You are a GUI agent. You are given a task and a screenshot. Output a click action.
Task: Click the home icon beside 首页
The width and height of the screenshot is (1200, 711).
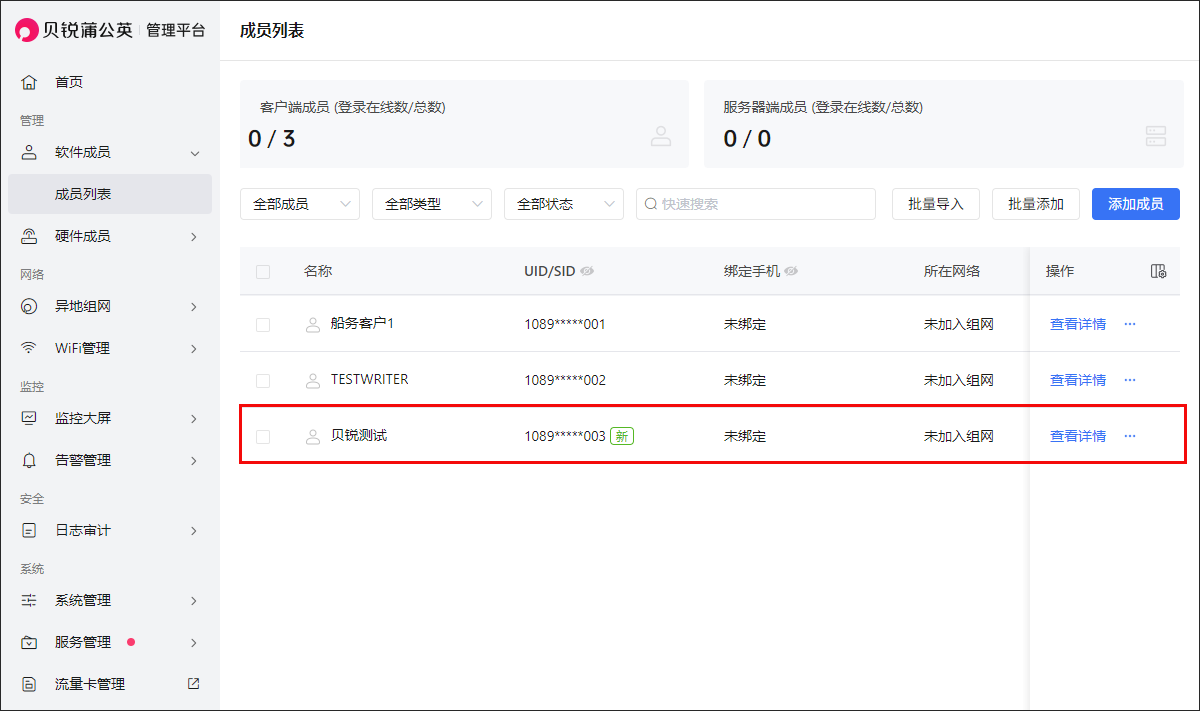[29, 82]
